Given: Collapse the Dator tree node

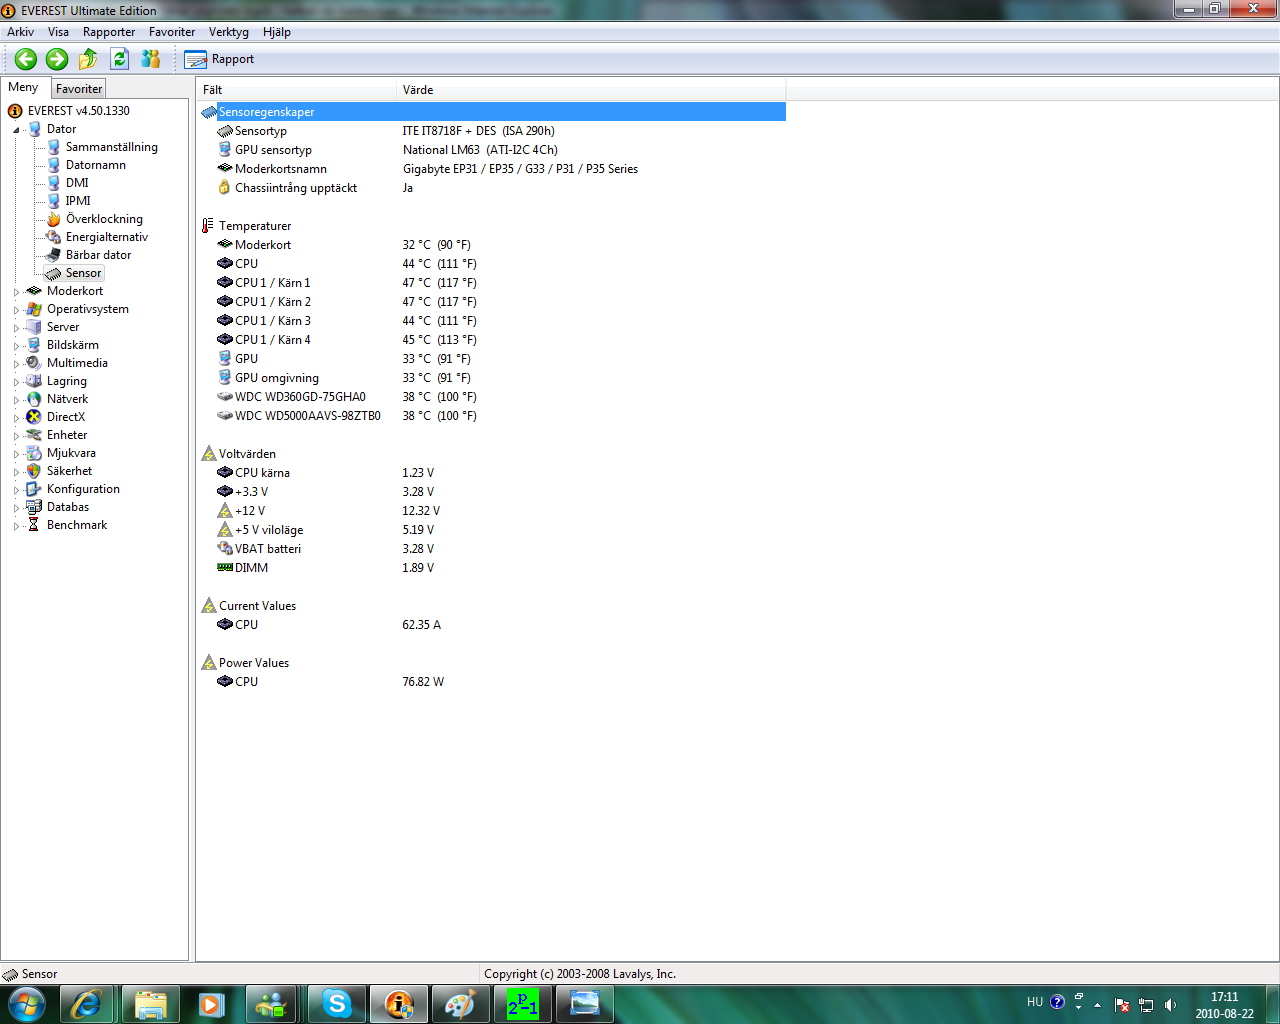Looking at the screenshot, I should coord(16,130).
